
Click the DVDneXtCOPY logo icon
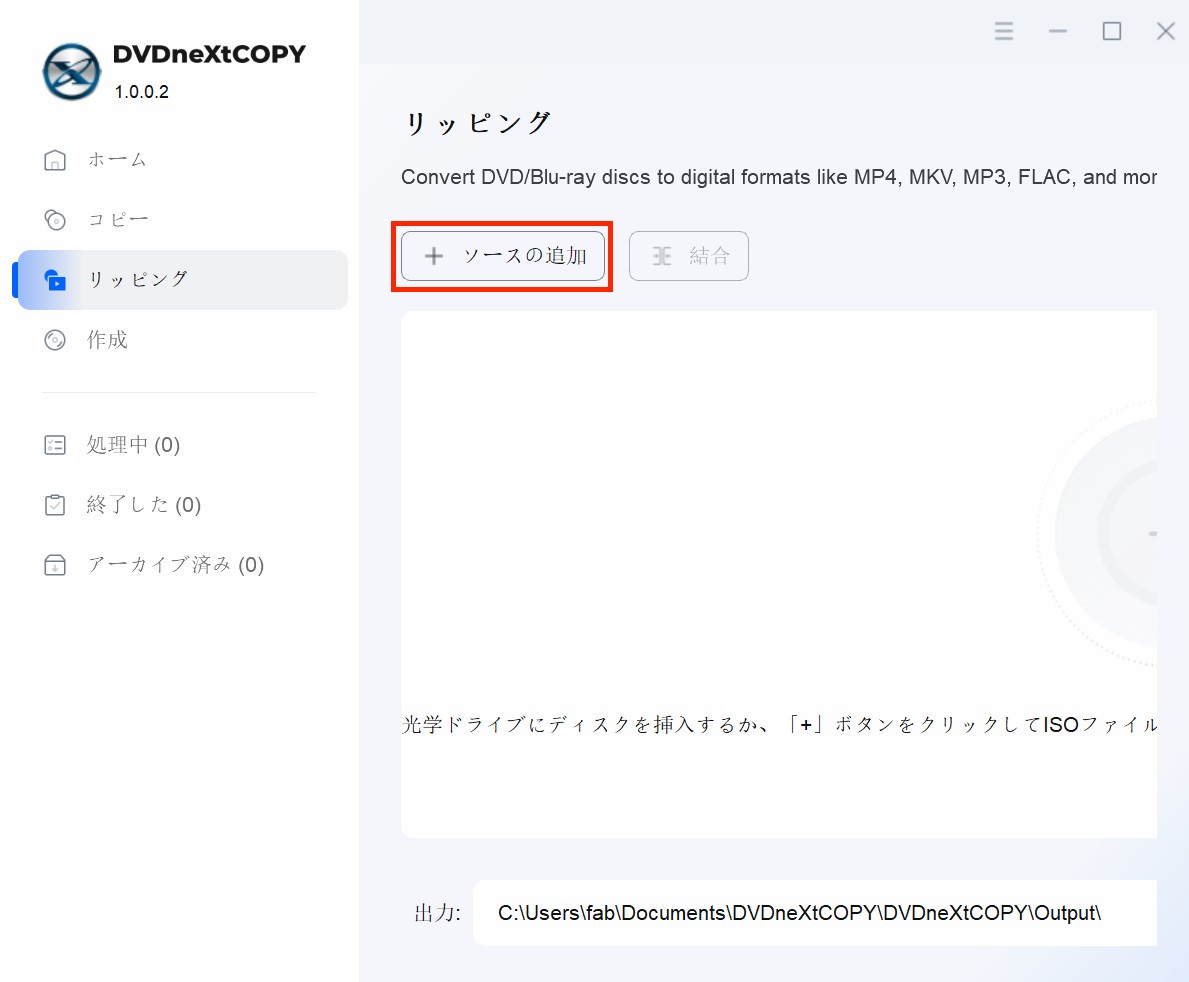(x=71, y=72)
